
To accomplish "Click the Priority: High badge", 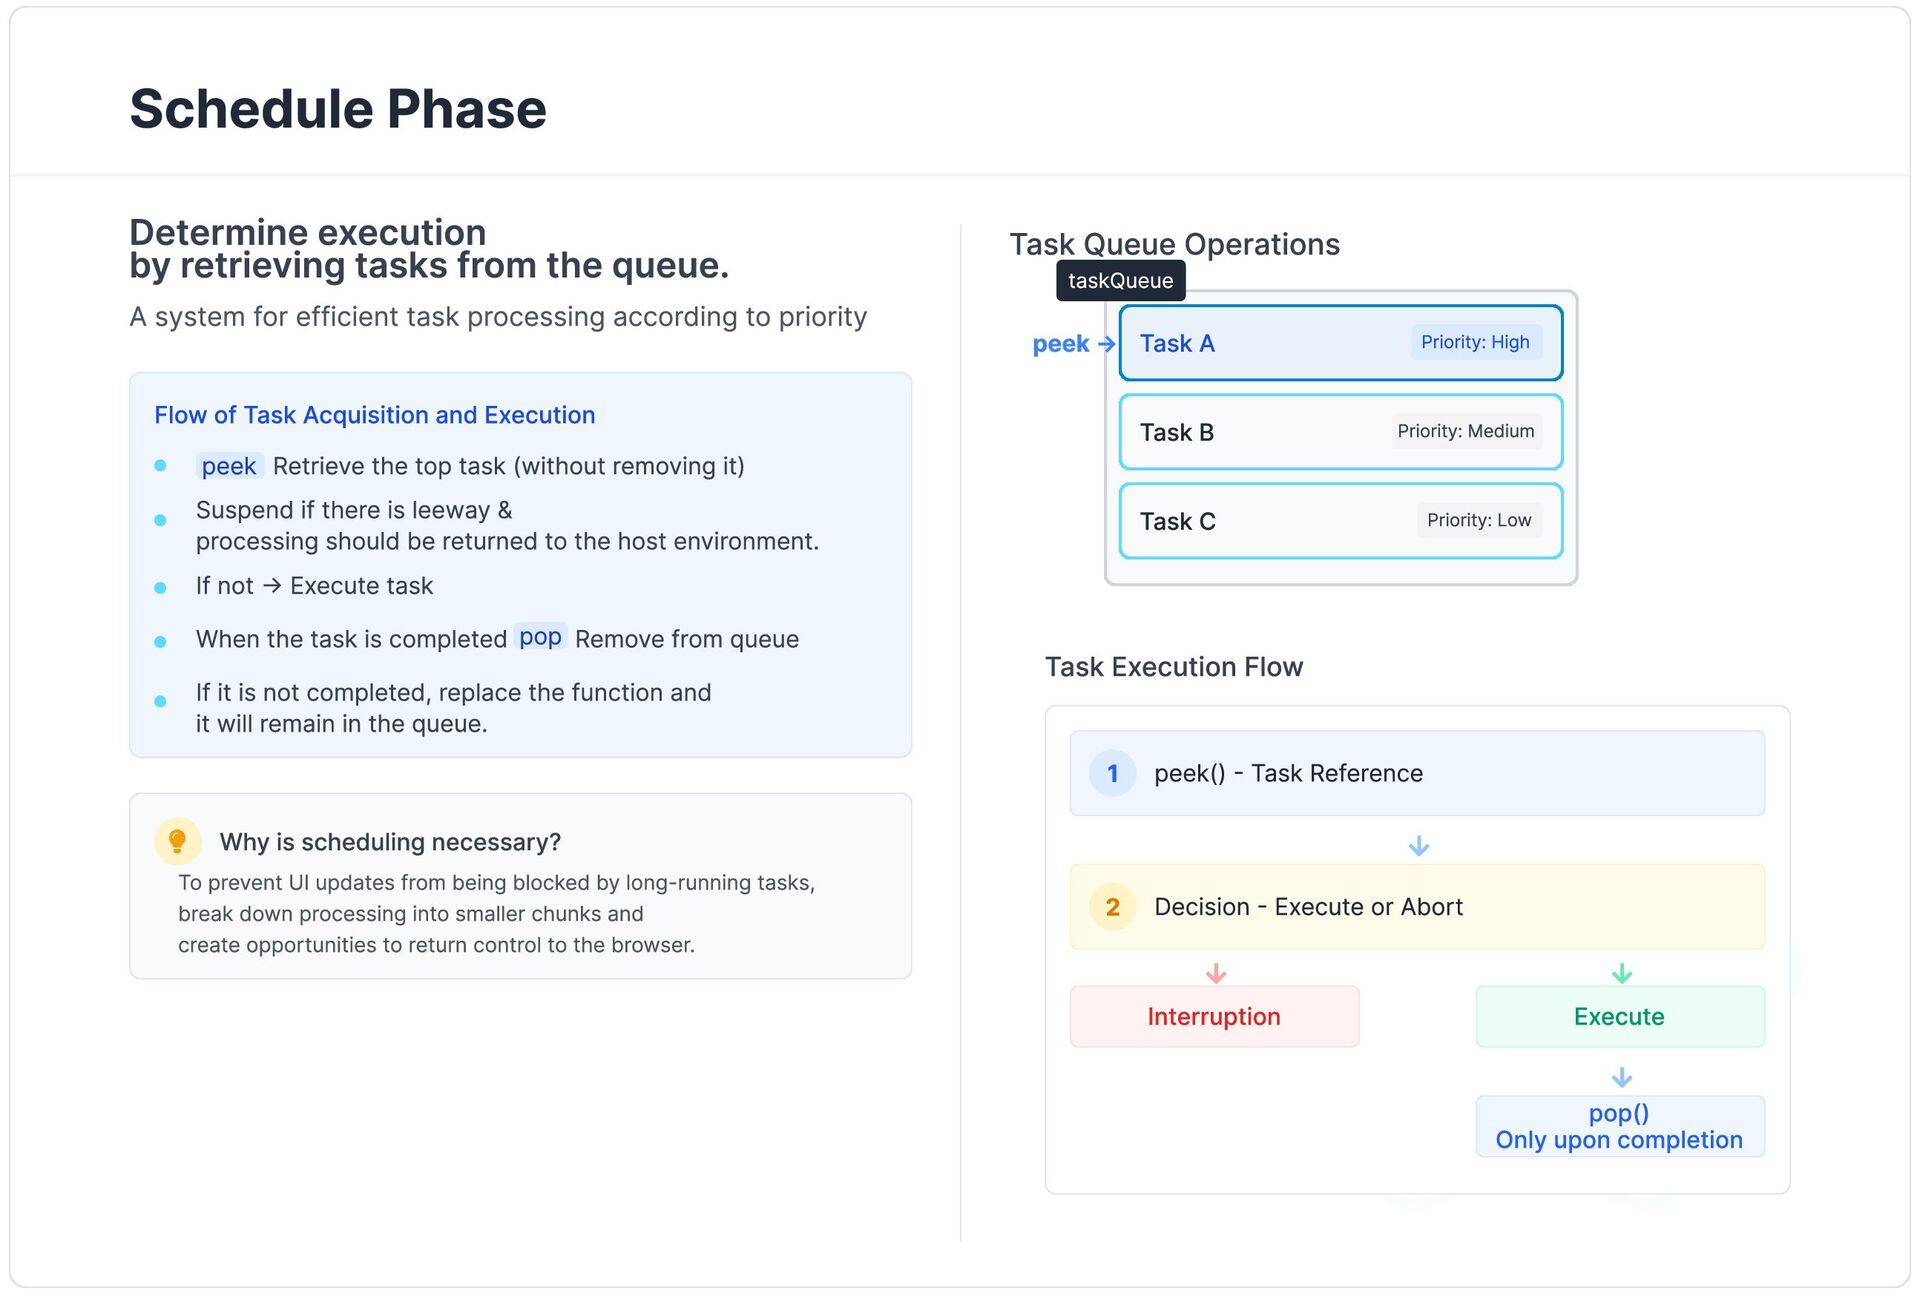I will pos(1475,342).
